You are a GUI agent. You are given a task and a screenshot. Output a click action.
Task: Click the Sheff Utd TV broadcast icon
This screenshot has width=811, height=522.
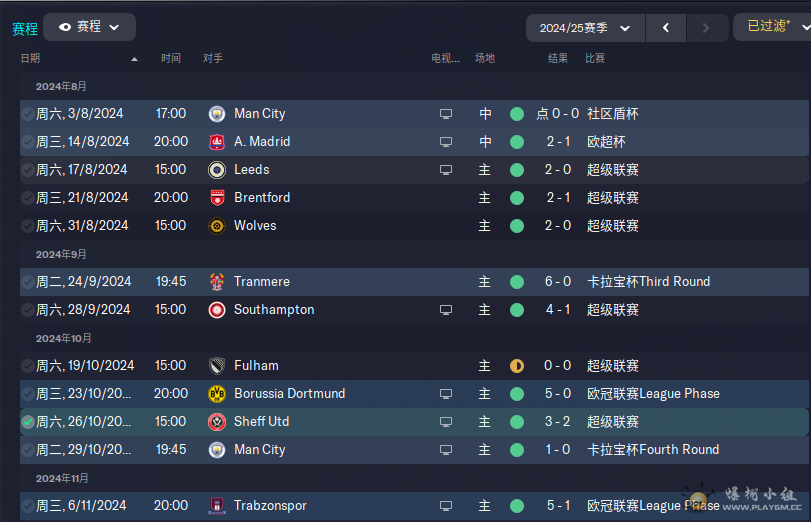click(446, 422)
